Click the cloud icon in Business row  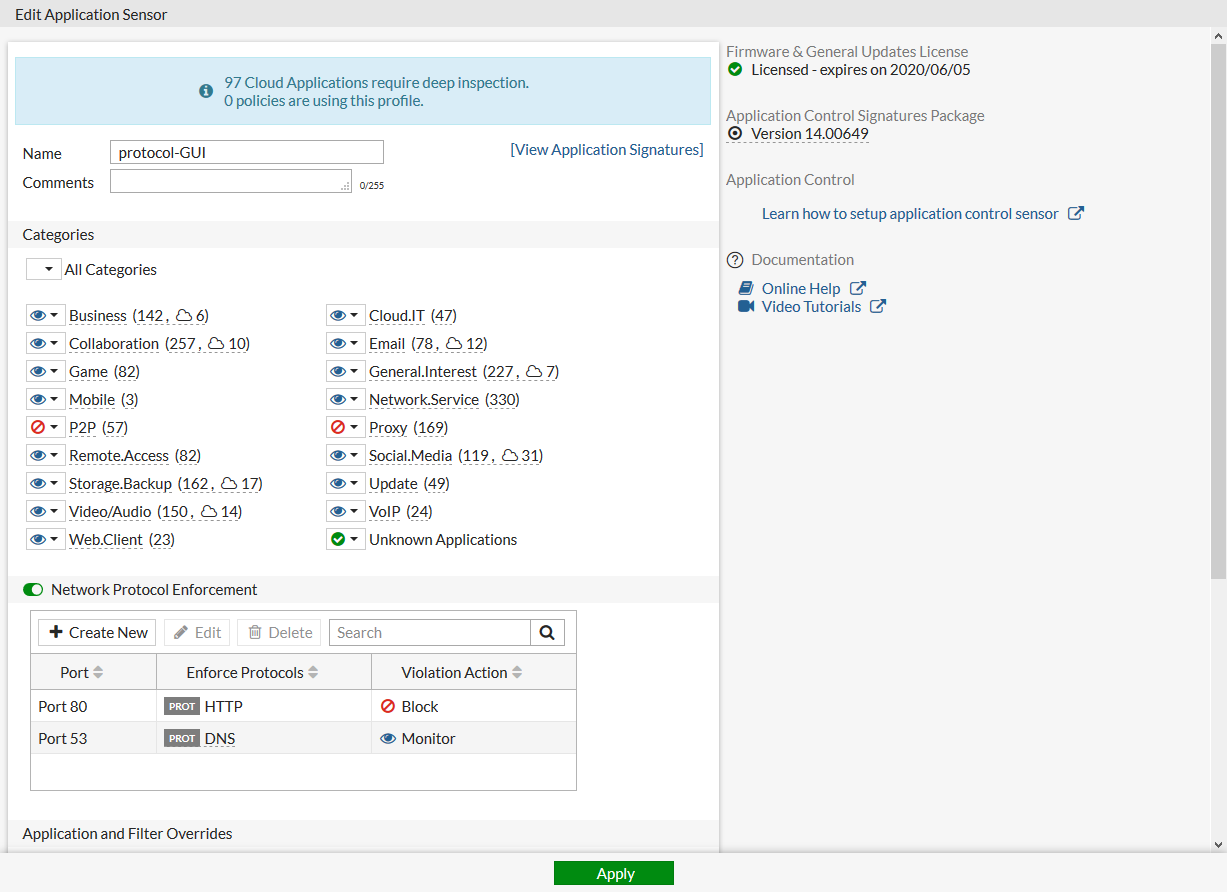[x=184, y=316]
